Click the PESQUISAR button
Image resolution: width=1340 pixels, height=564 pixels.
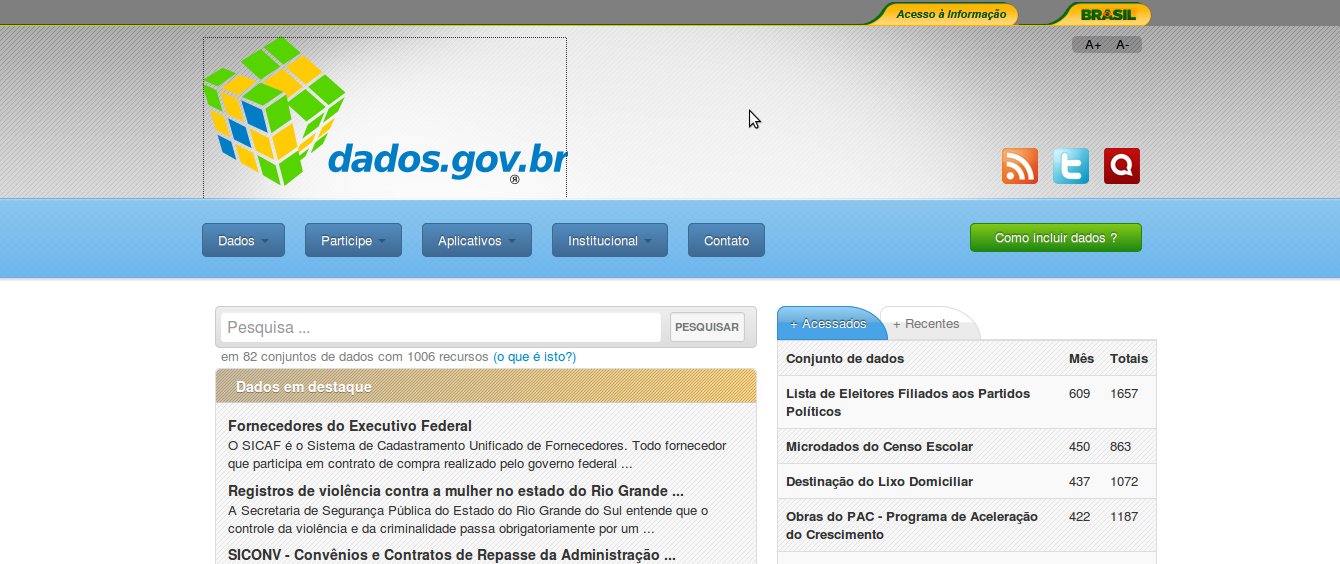coord(707,327)
